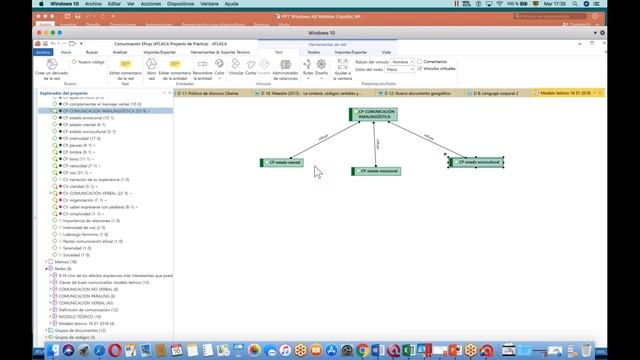
Task: Open the Ventana menu in the macOS menu bar
Action: pyautogui.click(x=209, y=4)
